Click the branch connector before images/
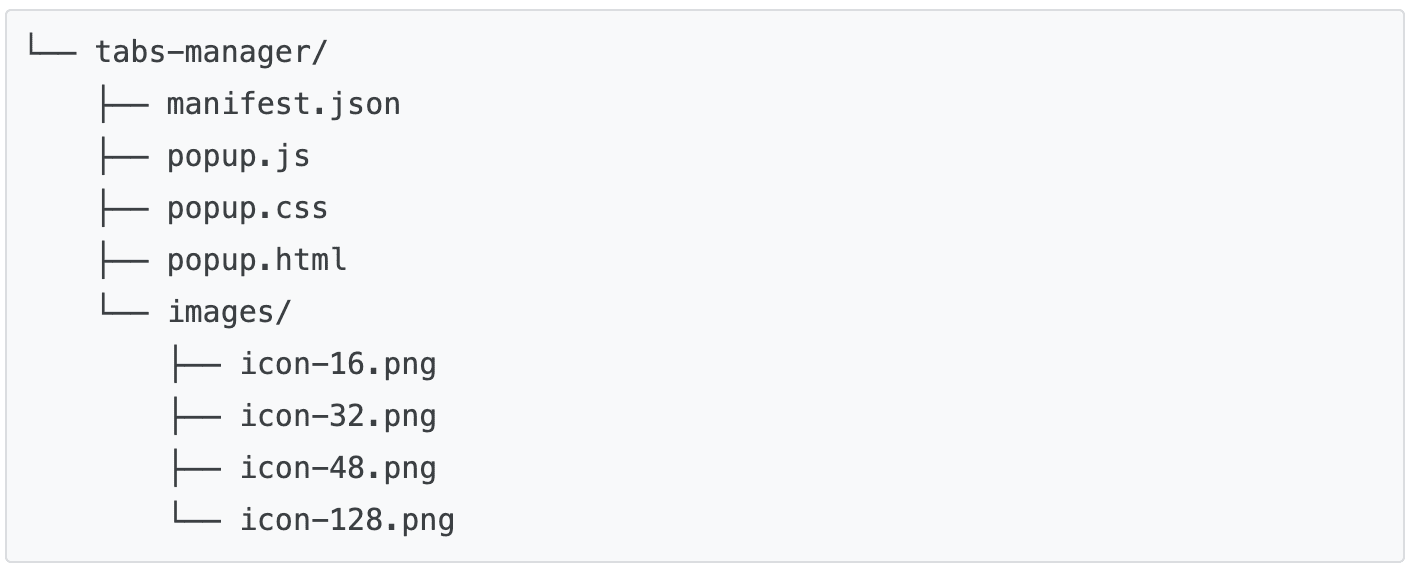Image resolution: width=1412 pixels, height=572 pixels. click(x=124, y=312)
